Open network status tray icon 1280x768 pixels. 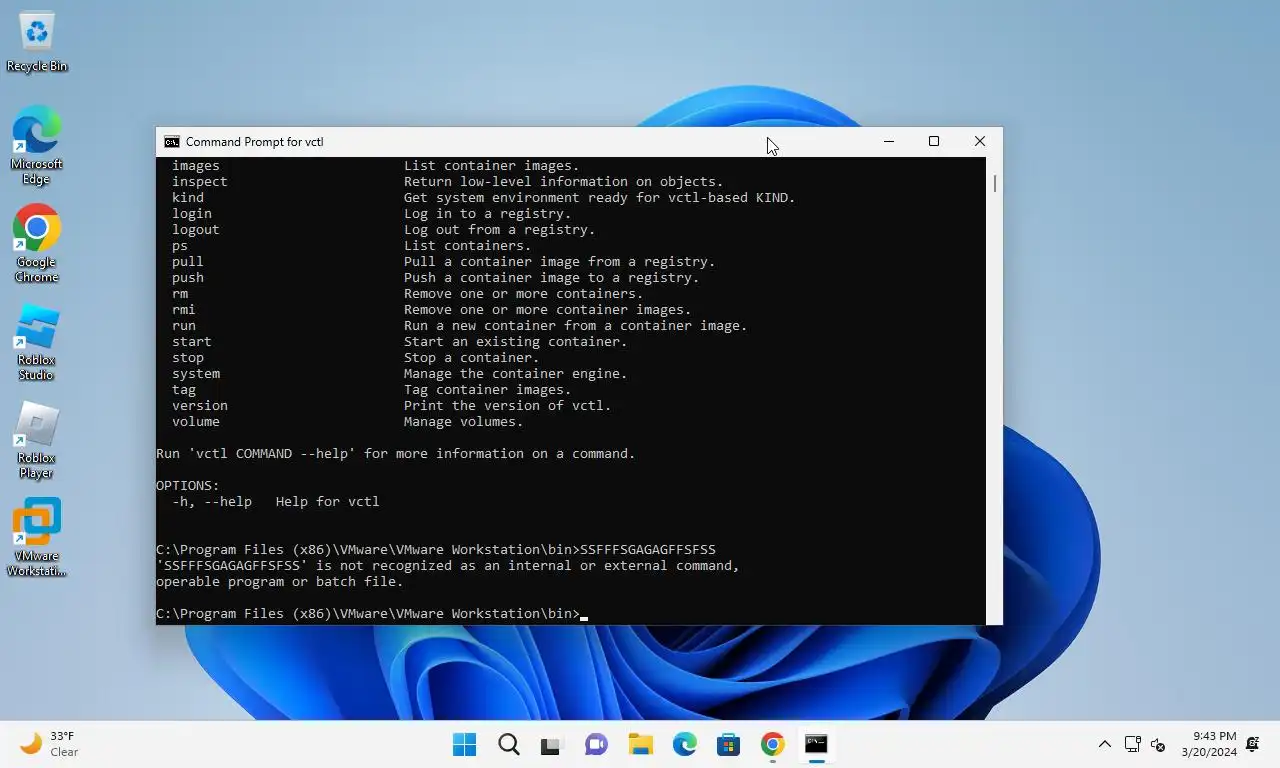[x=1133, y=744]
